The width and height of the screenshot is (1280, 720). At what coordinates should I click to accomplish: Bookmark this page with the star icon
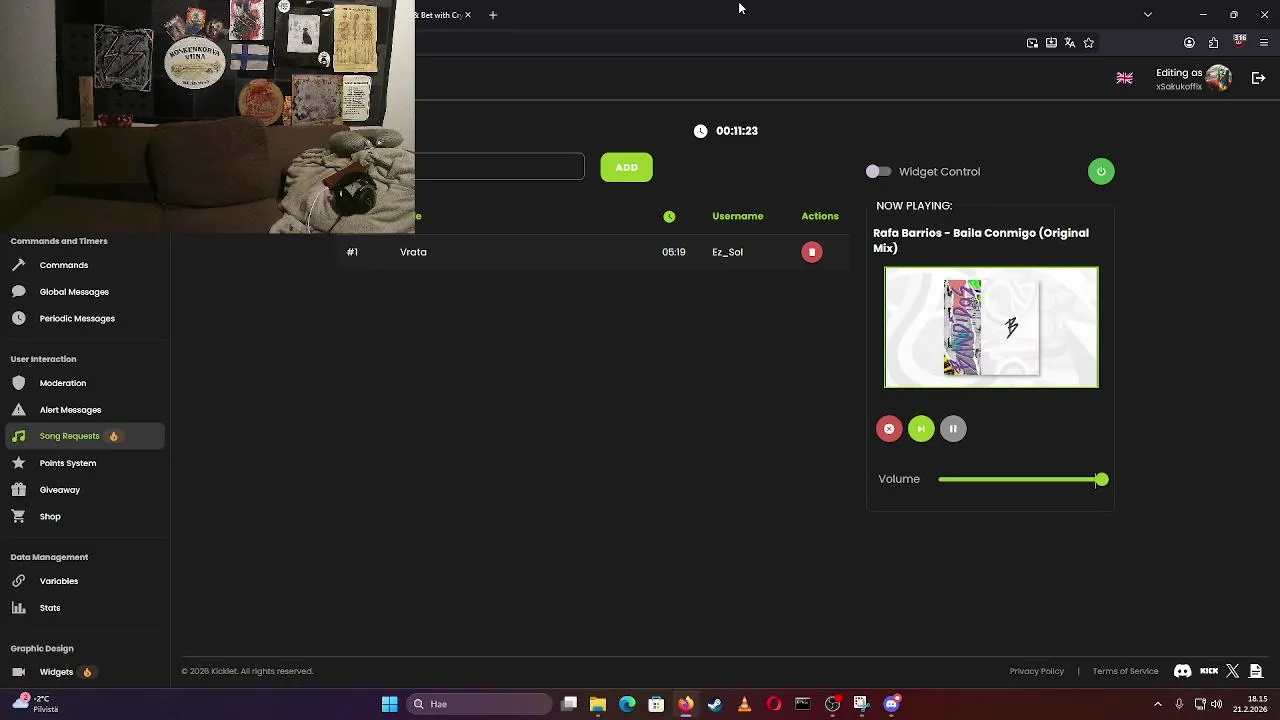1089,43
